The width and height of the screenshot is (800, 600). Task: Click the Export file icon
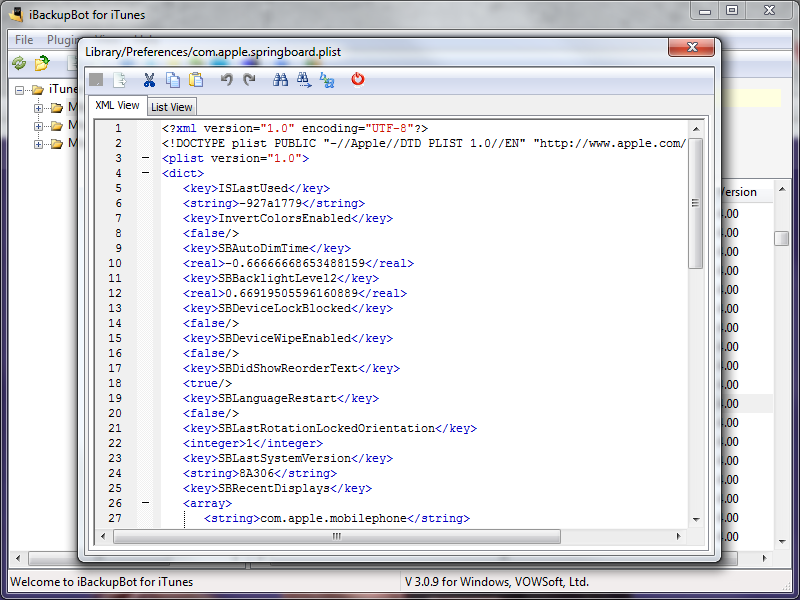[120, 80]
